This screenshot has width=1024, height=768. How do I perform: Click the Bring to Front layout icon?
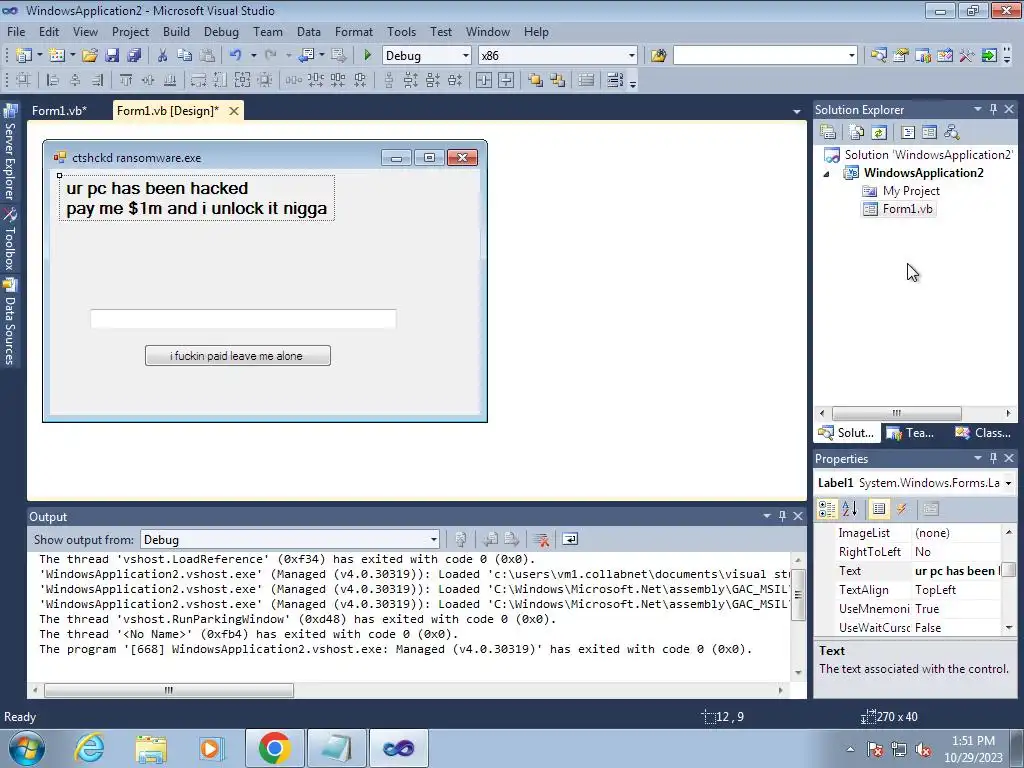click(536, 80)
